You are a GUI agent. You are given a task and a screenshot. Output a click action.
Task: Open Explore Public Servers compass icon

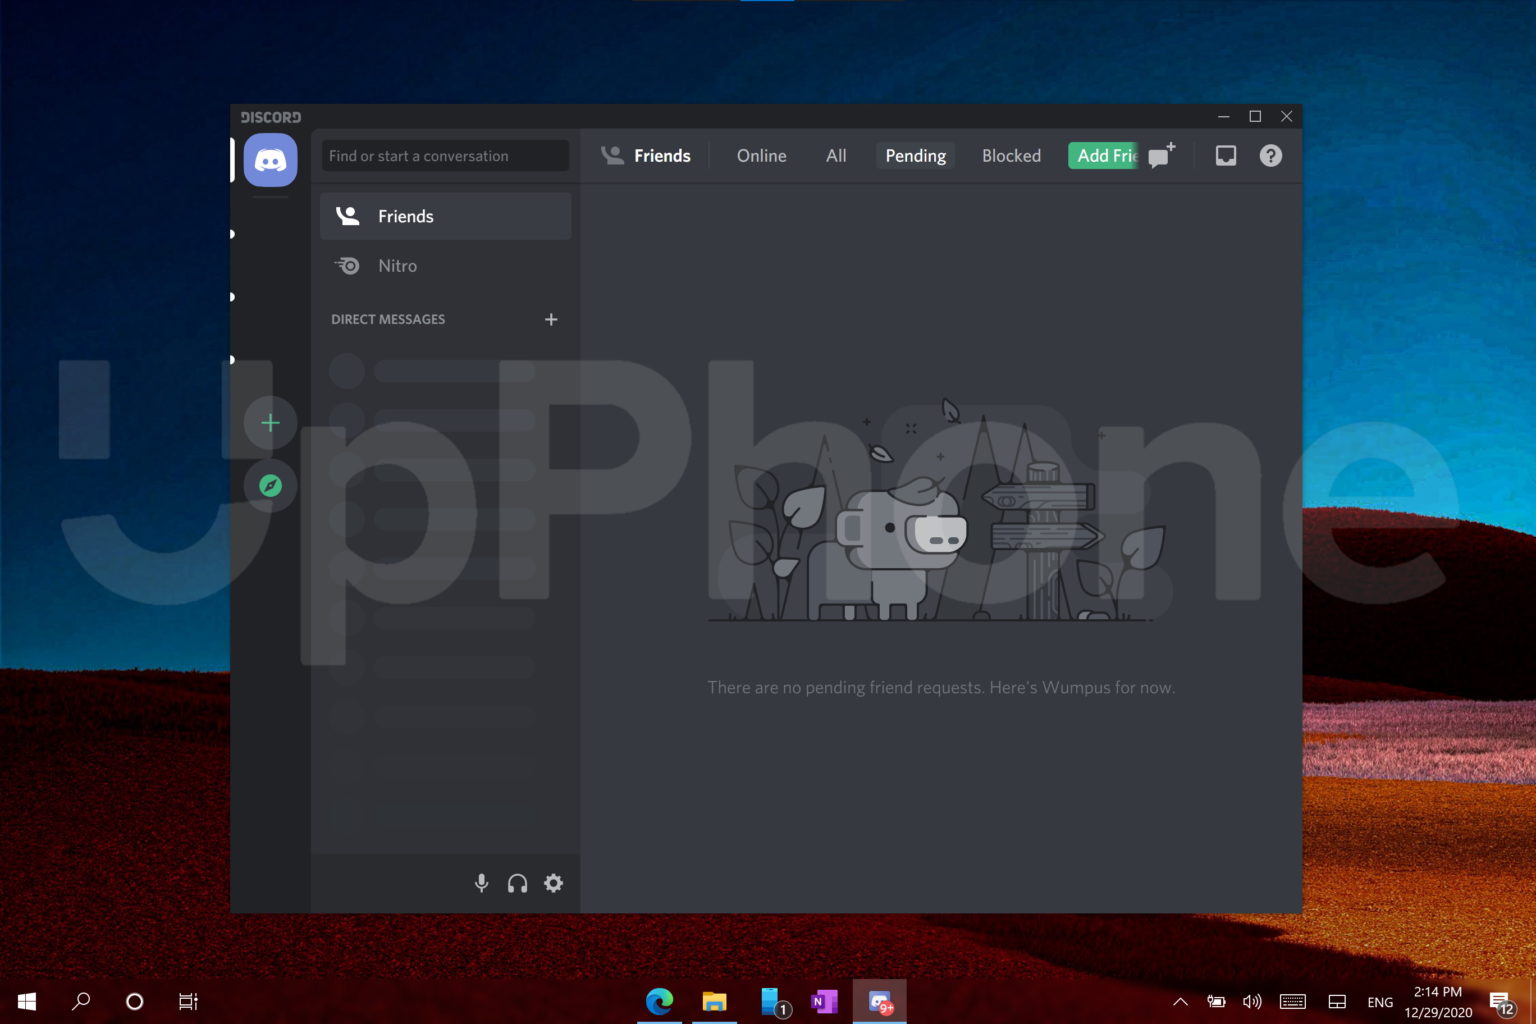pyautogui.click(x=270, y=486)
